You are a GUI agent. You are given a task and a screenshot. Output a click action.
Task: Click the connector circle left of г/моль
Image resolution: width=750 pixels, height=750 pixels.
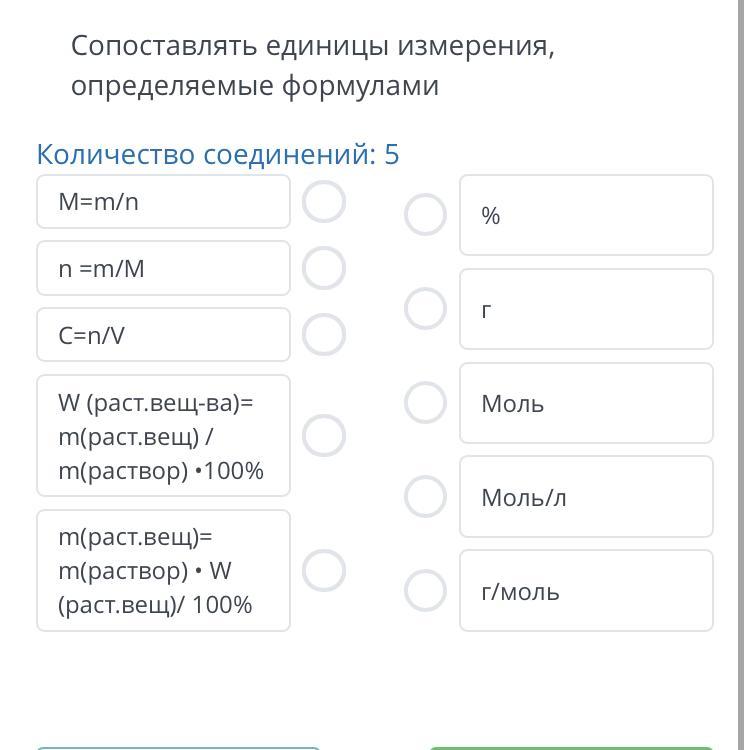tap(425, 591)
